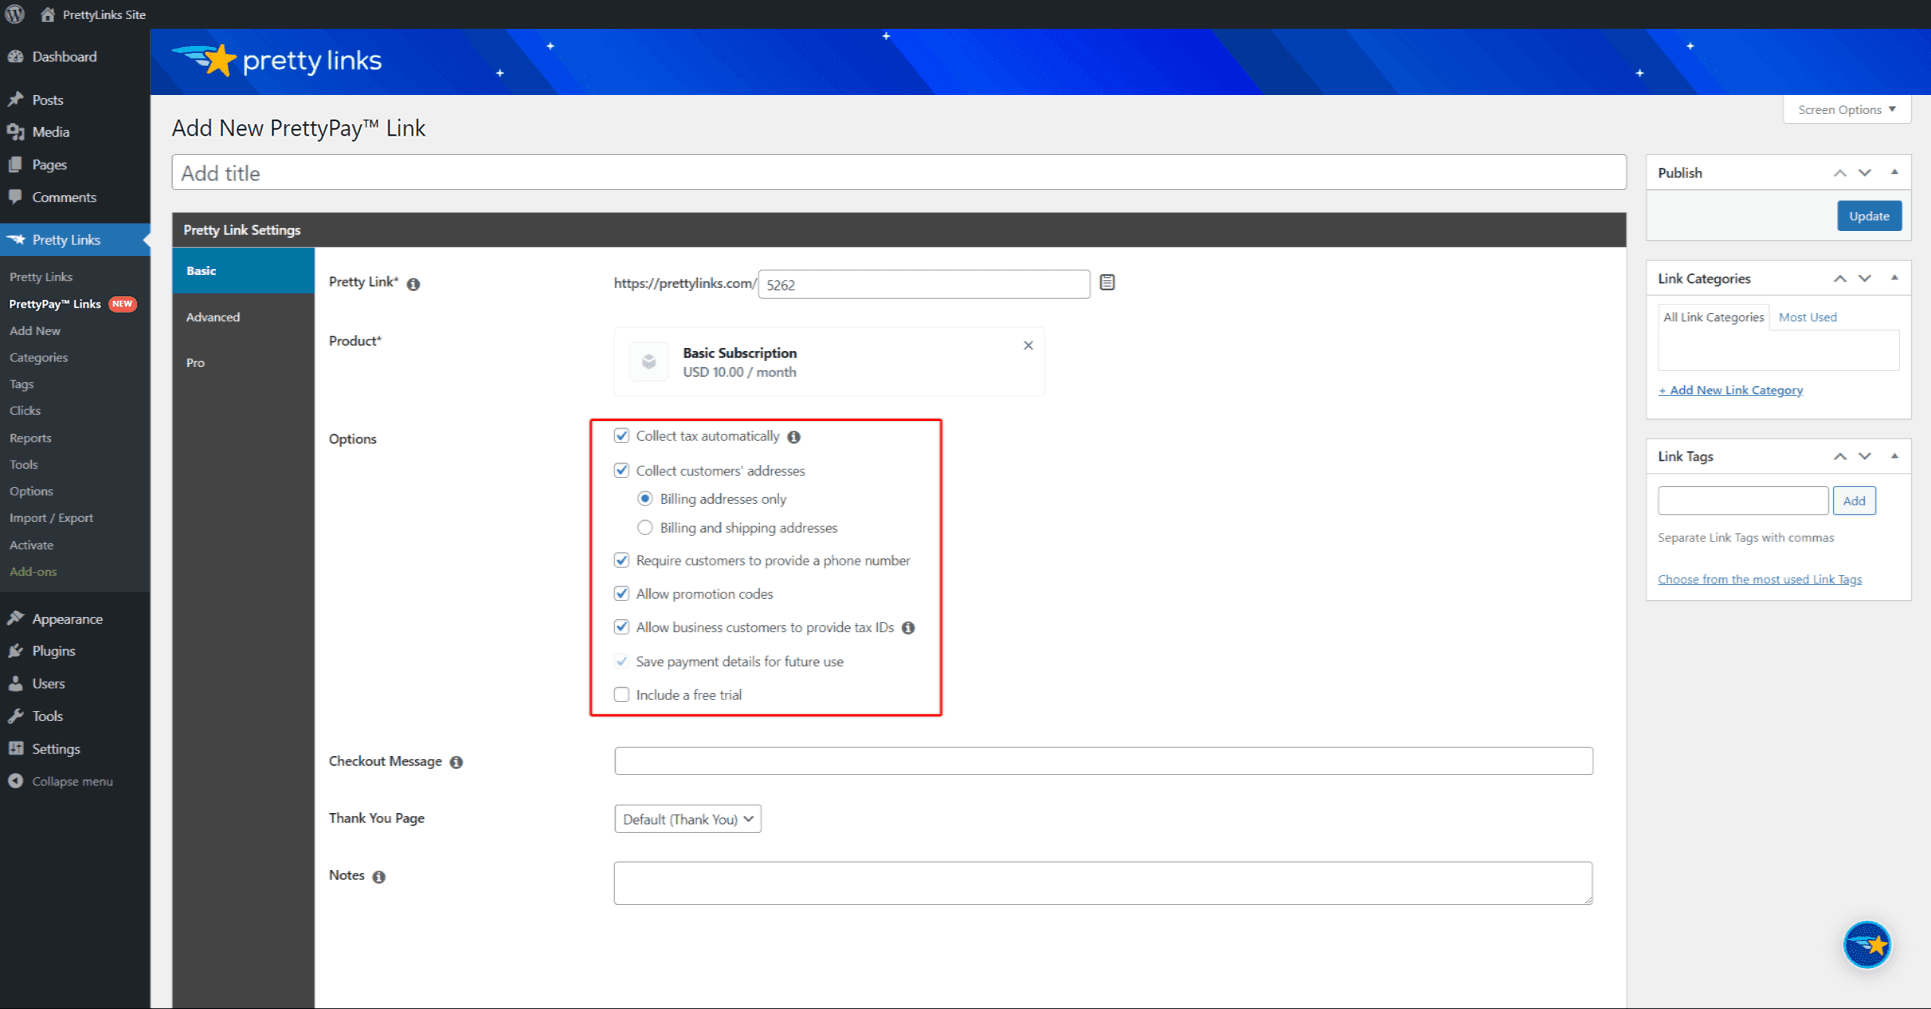The image size is (1931, 1009).
Task: Click the Pretty Links star logo in sidebar
Action: pyautogui.click(x=17, y=239)
